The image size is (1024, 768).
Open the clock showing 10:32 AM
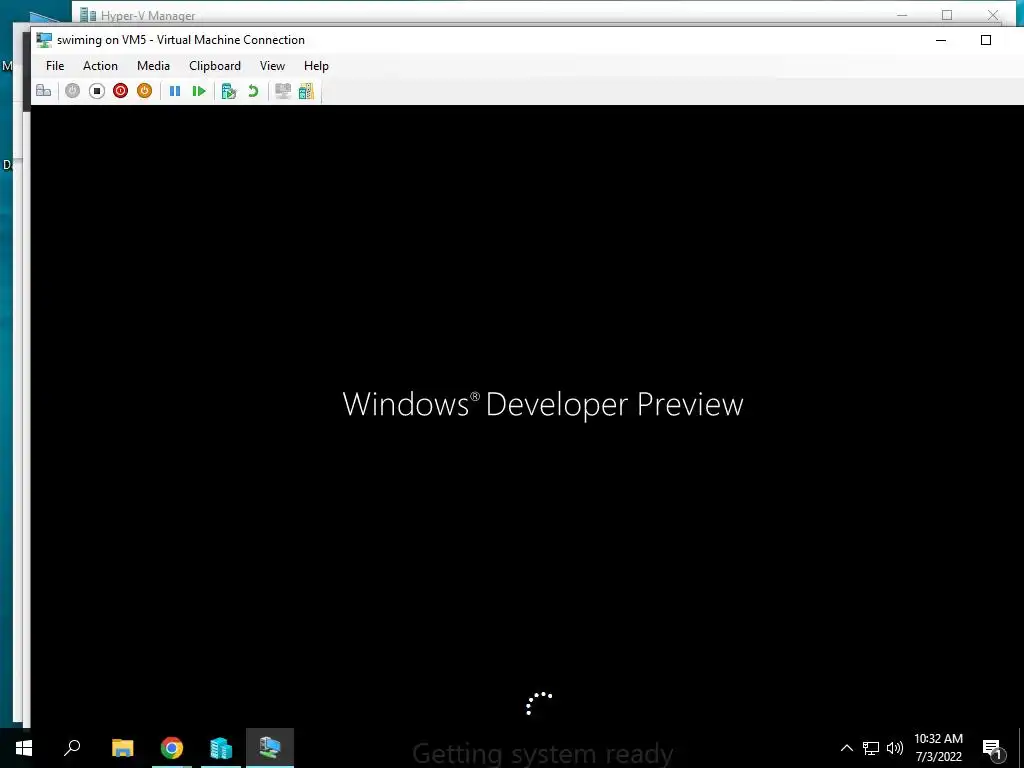coord(938,748)
